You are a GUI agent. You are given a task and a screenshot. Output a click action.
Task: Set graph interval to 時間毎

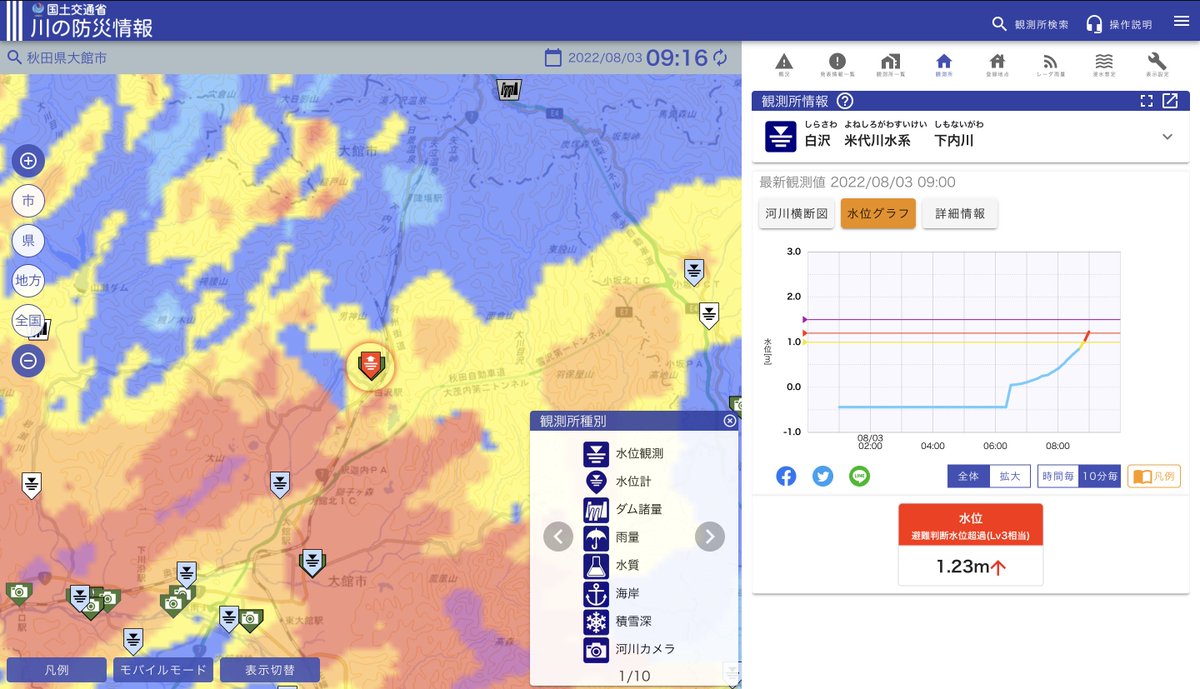point(1058,477)
